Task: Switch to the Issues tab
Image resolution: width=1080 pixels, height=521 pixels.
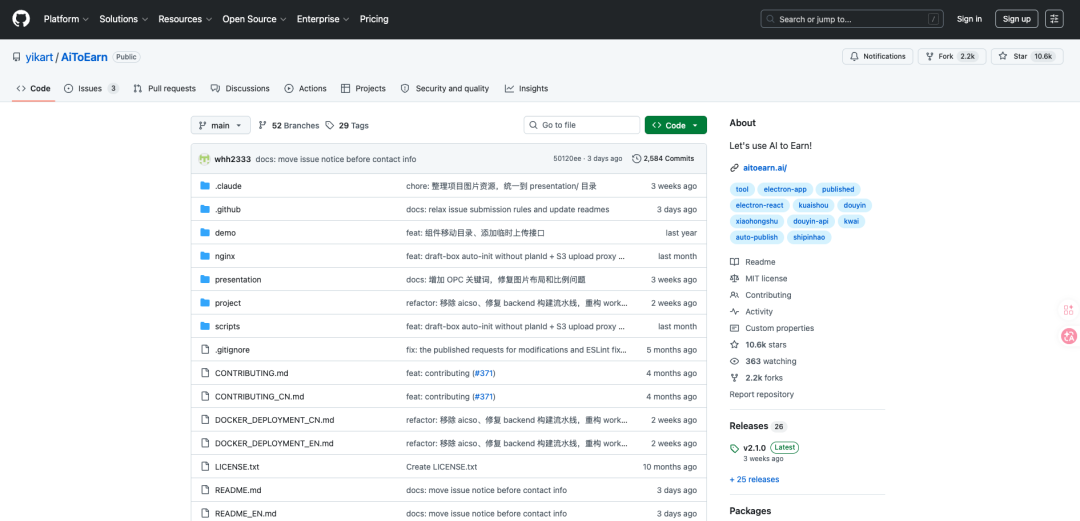Action: (x=91, y=88)
